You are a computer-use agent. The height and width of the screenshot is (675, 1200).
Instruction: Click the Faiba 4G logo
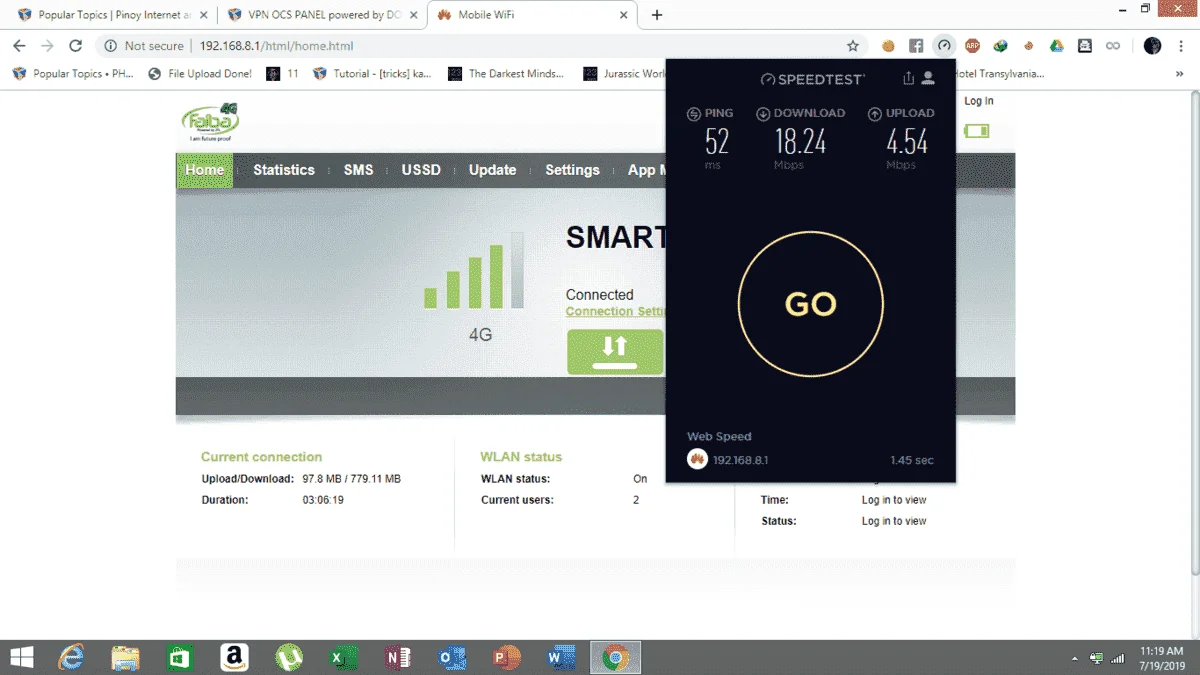pos(210,122)
